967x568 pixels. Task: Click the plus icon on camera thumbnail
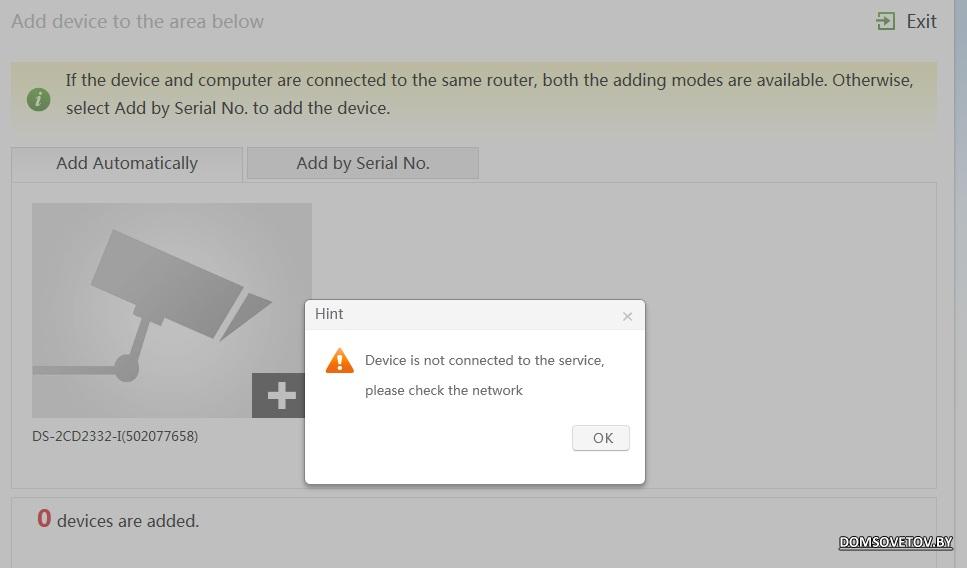[281, 395]
